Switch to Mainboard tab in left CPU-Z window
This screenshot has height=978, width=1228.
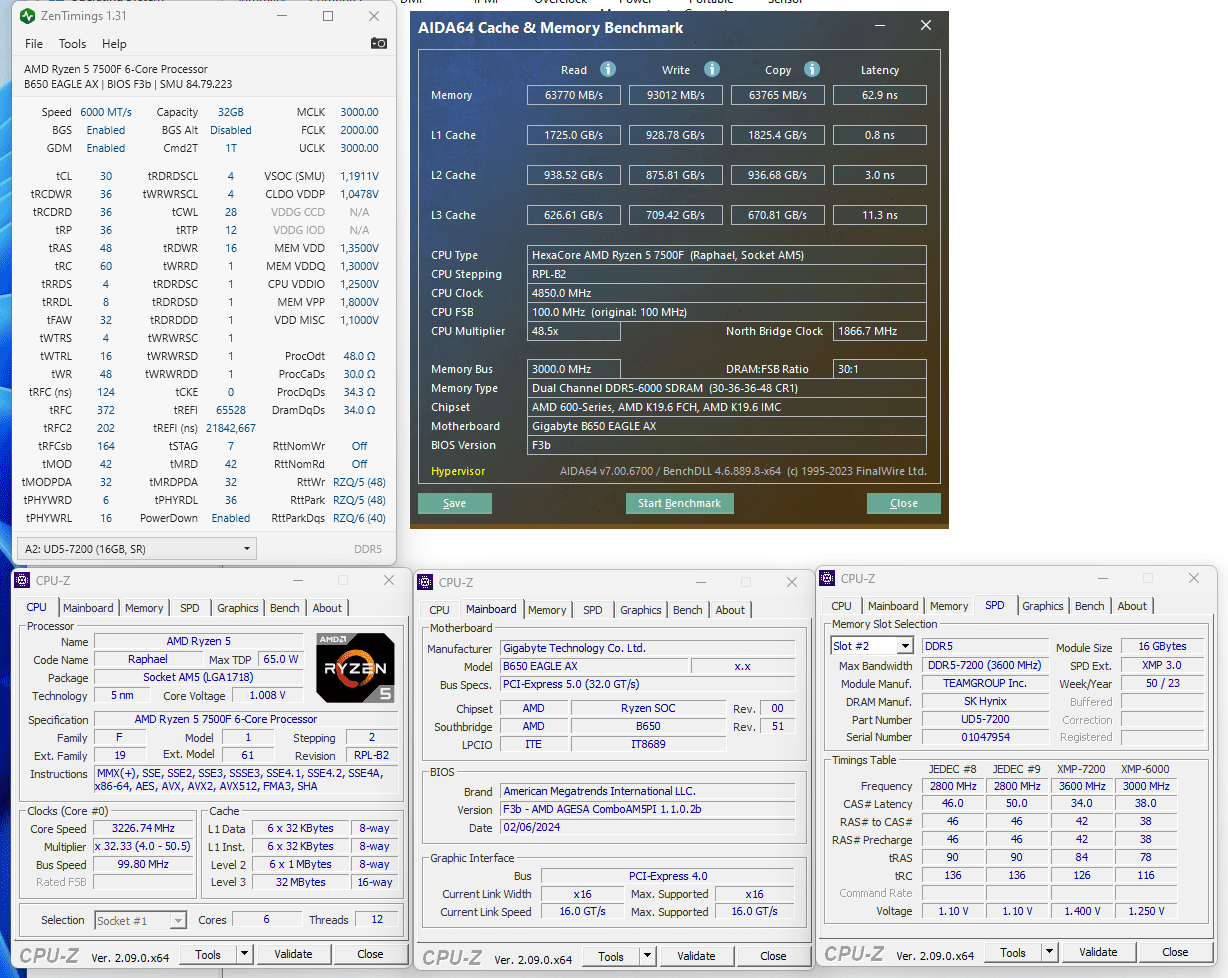pyautogui.click(x=88, y=608)
